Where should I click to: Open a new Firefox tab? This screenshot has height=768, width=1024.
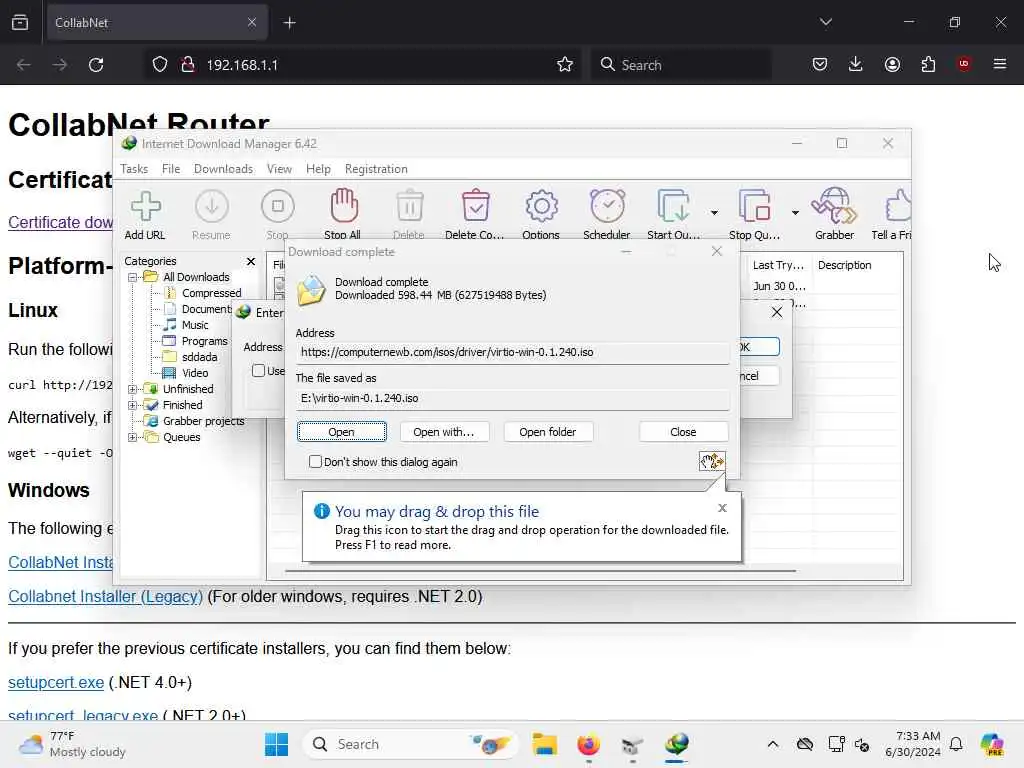click(x=289, y=23)
